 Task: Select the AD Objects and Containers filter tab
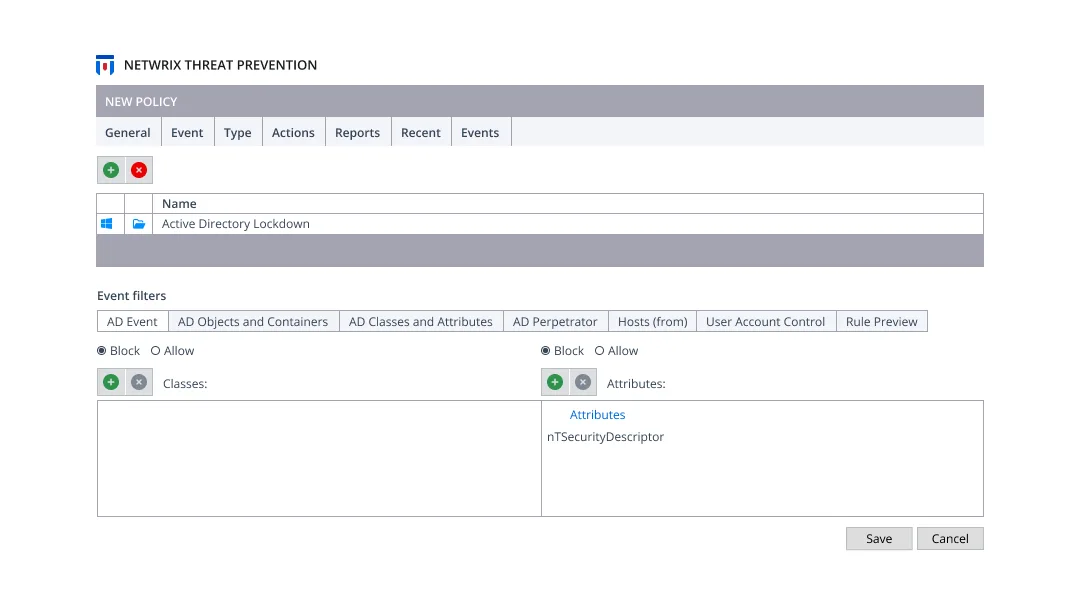pyautogui.click(x=253, y=322)
